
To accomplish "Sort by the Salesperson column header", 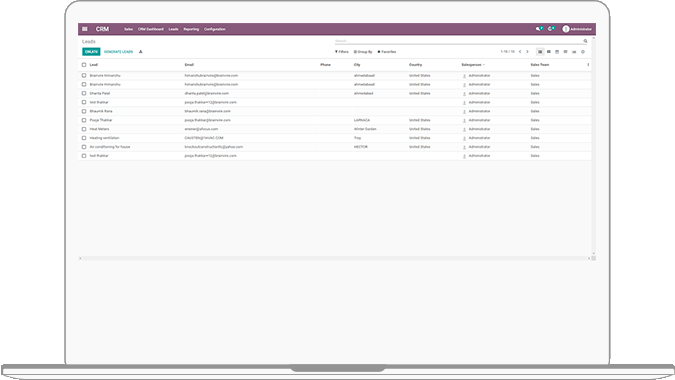I will click(x=472, y=65).
